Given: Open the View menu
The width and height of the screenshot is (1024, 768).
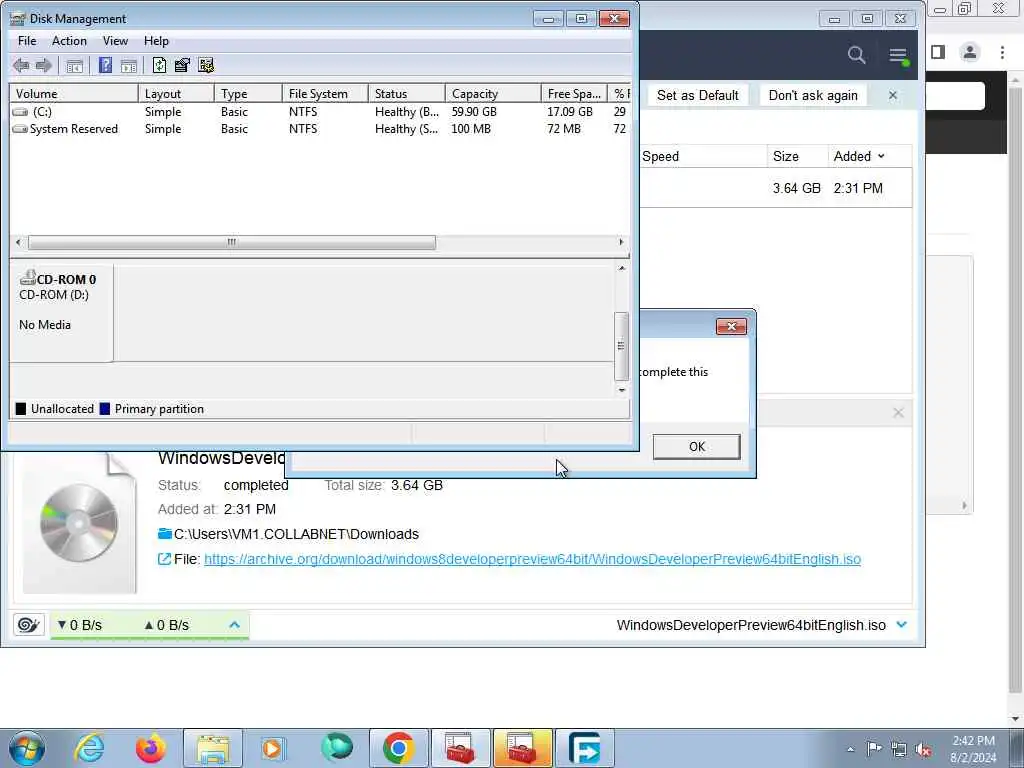Looking at the screenshot, I should 115,40.
